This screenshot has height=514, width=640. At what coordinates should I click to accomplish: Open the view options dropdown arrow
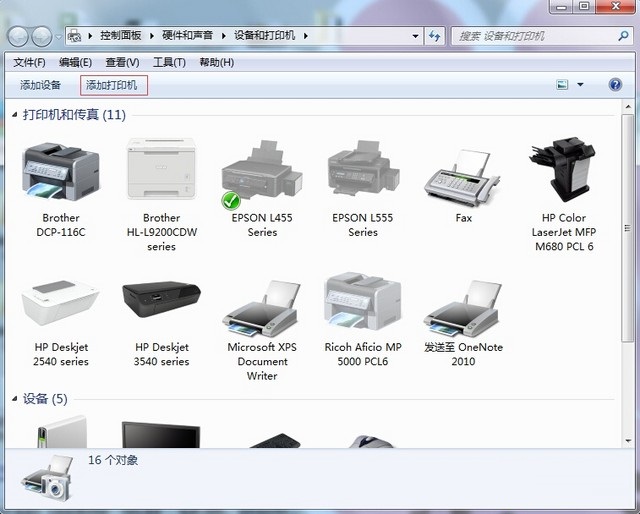pyautogui.click(x=580, y=85)
